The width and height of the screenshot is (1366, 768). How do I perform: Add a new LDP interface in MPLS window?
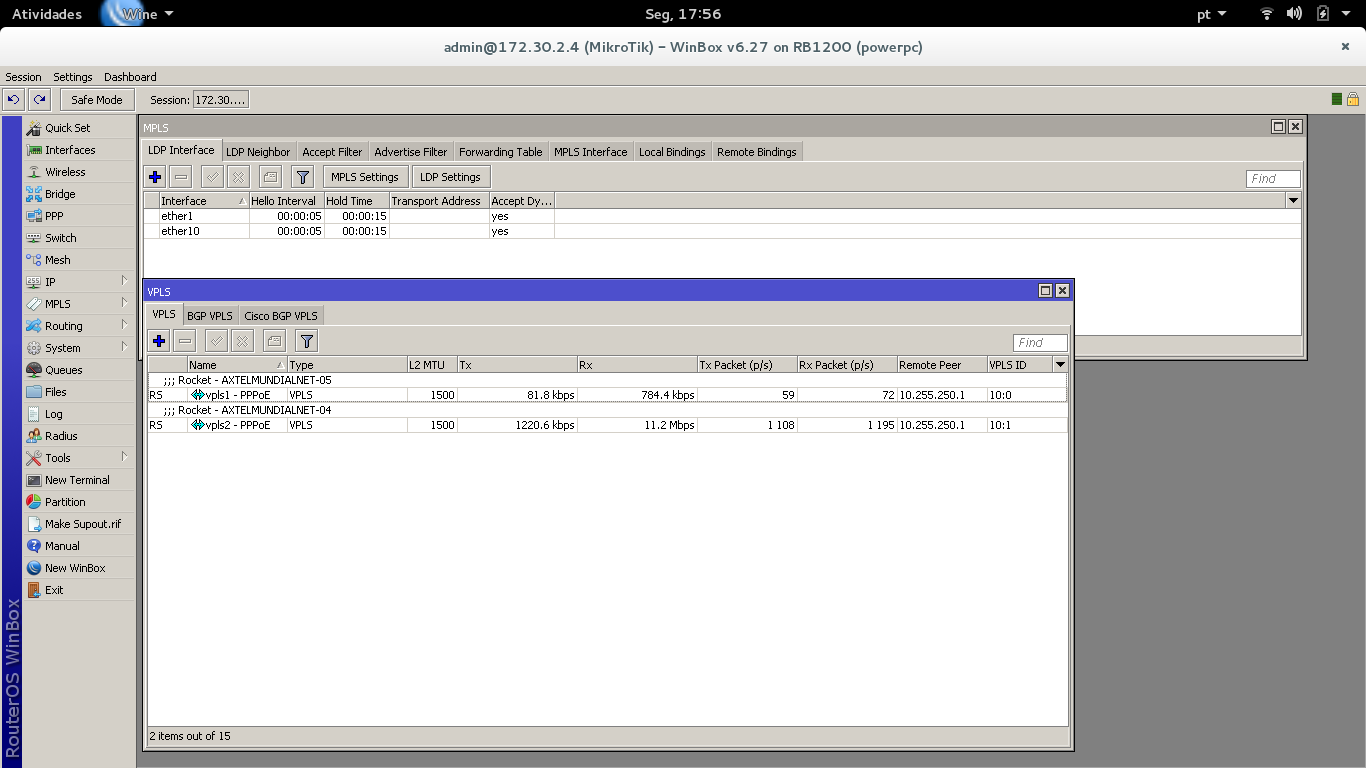tap(155, 177)
